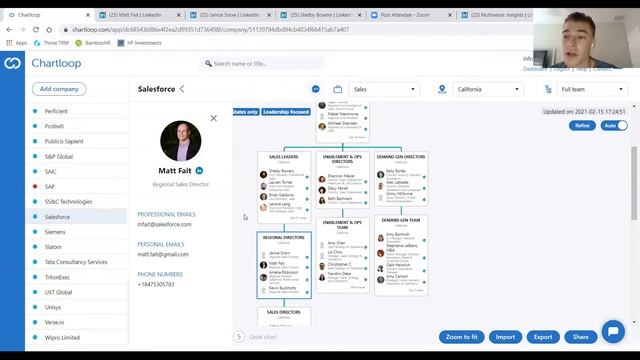The width and height of the screenshot is (640, 360).
Task: Click Add company button
Action: (59, 89)
